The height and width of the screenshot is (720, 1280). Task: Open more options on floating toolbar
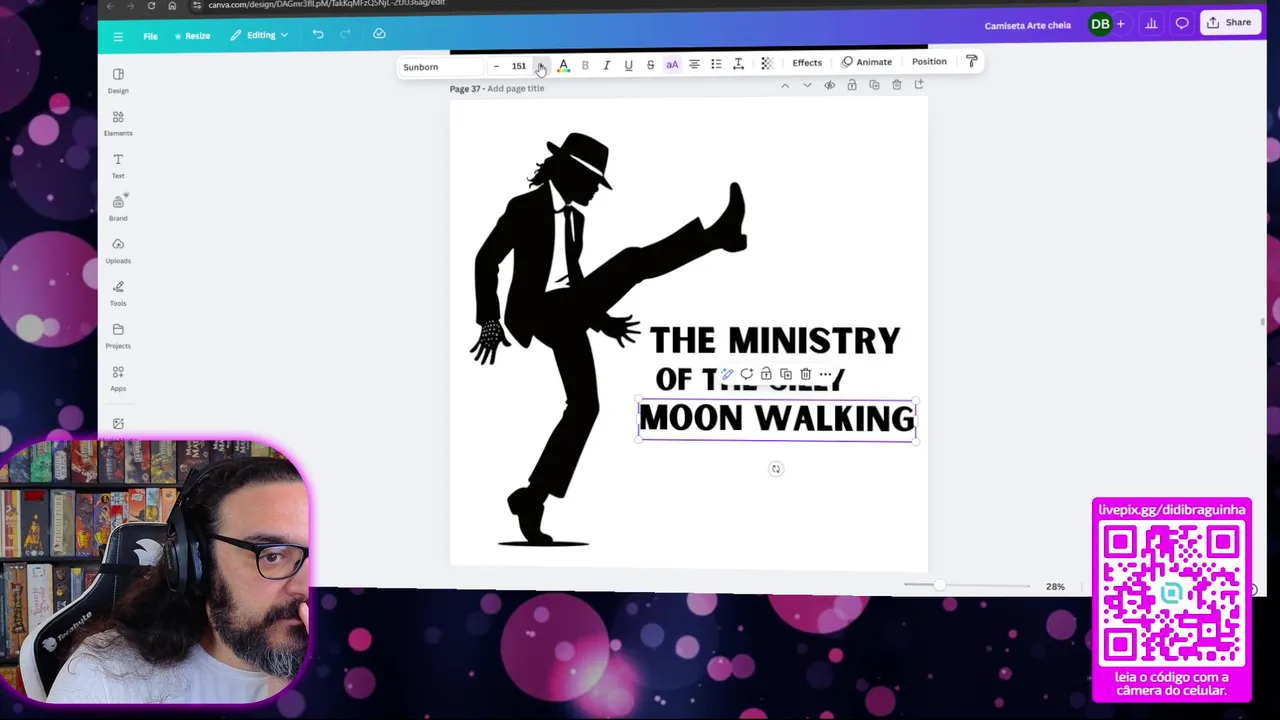825,374
